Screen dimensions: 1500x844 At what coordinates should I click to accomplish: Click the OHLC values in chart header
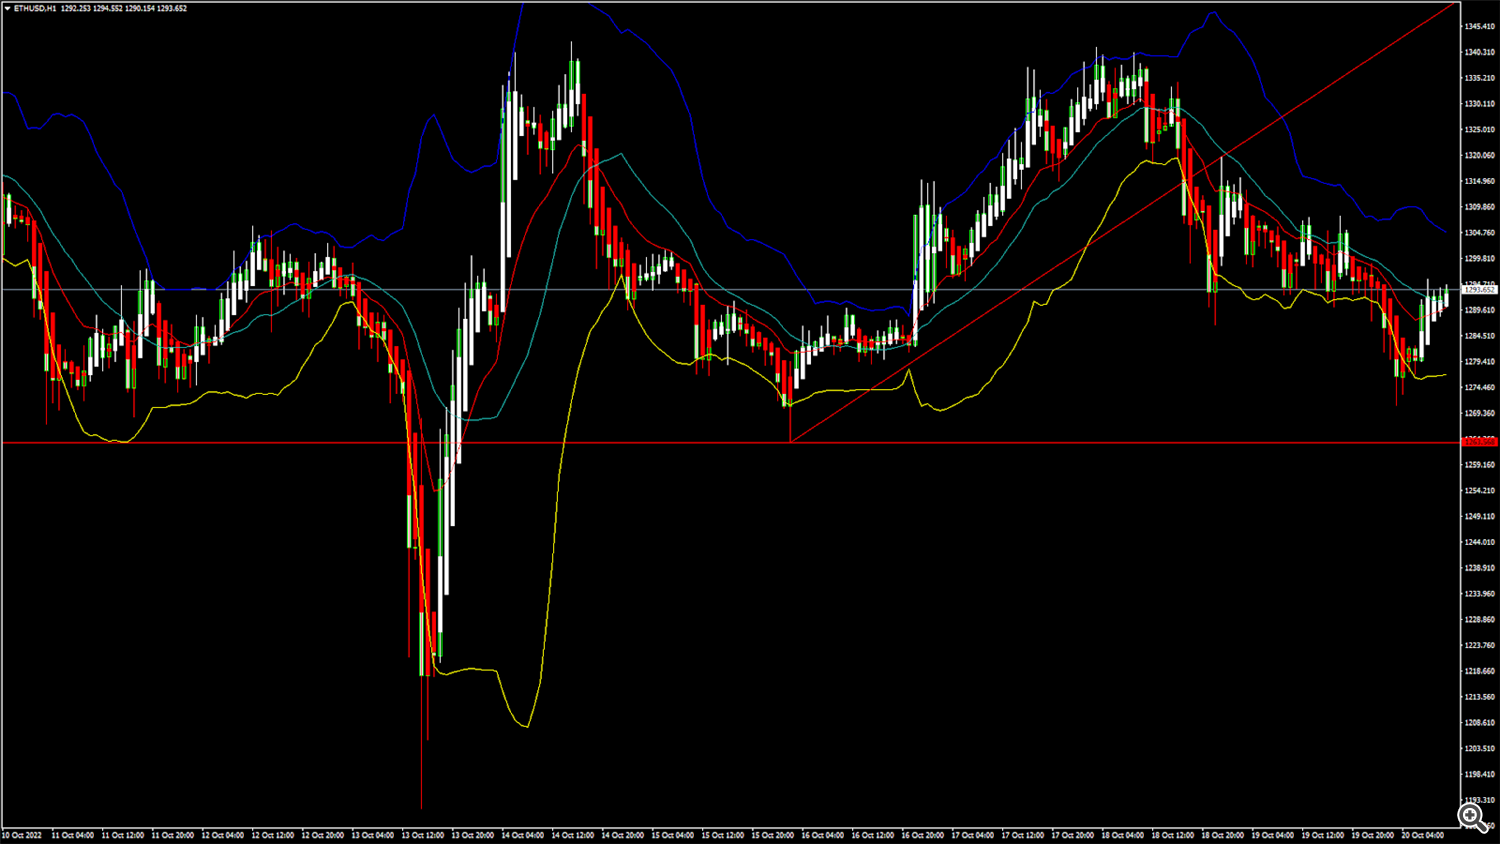coord(124,8)
